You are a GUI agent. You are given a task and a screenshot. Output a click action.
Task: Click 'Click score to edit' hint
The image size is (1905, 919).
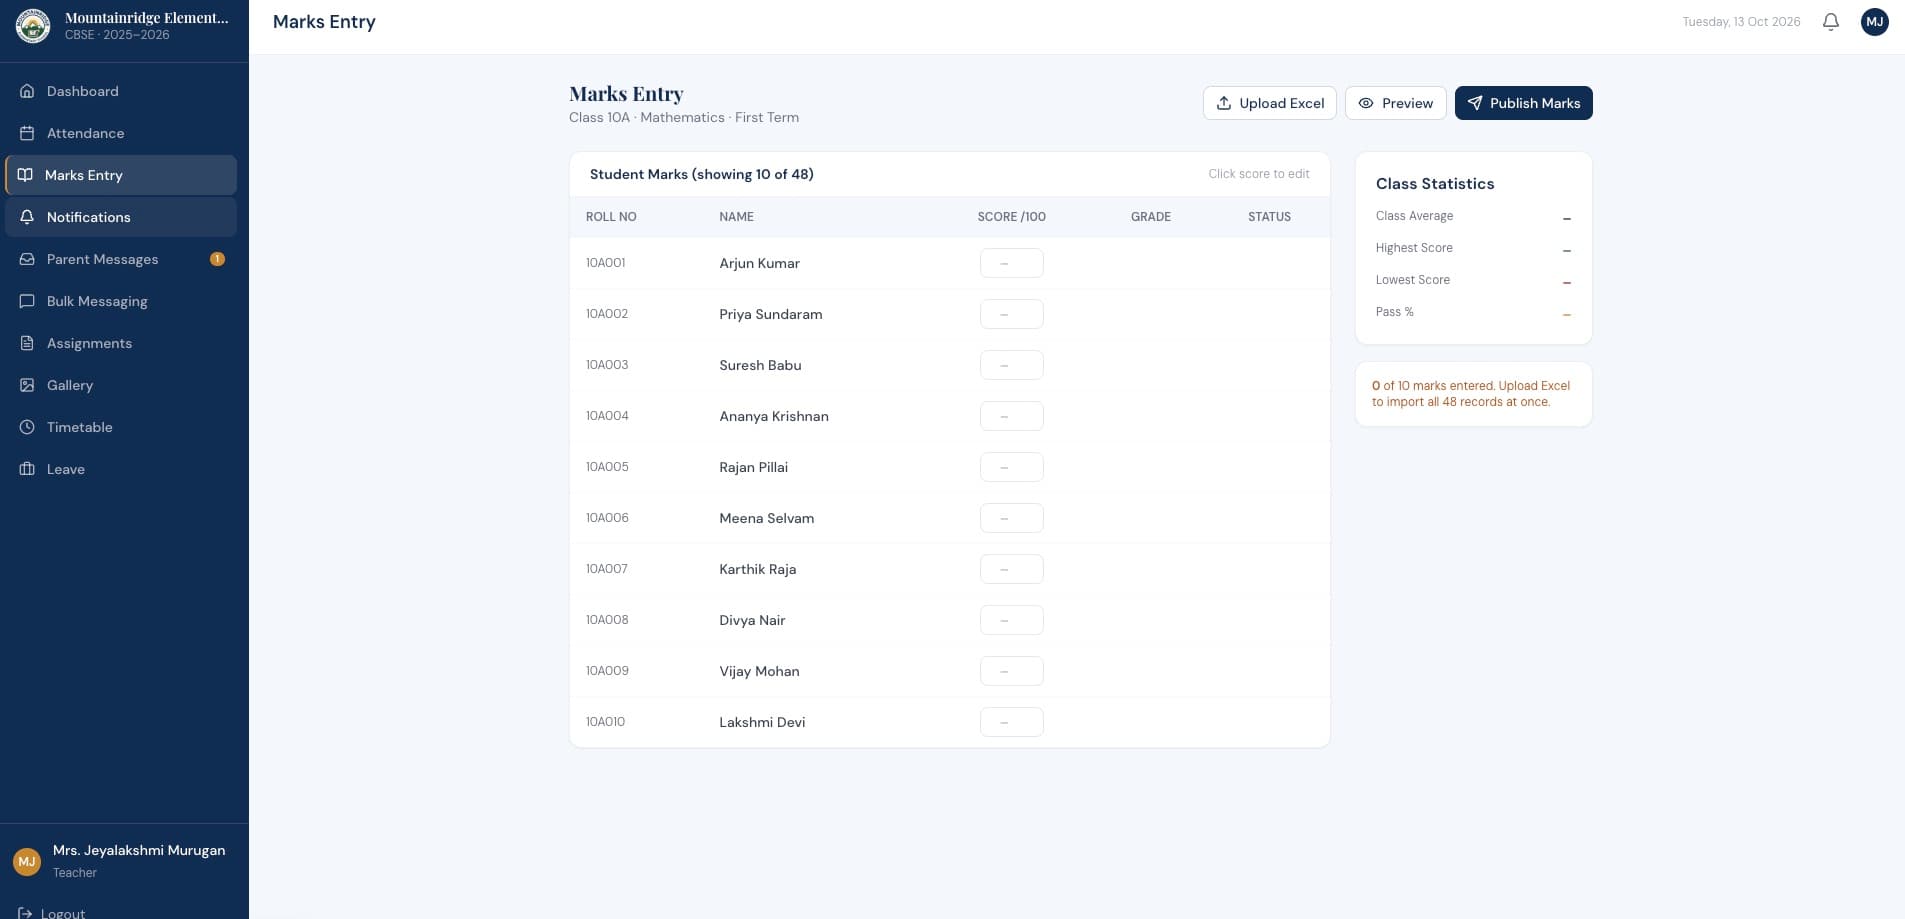pyautogui.click(x=1259, y=174)
